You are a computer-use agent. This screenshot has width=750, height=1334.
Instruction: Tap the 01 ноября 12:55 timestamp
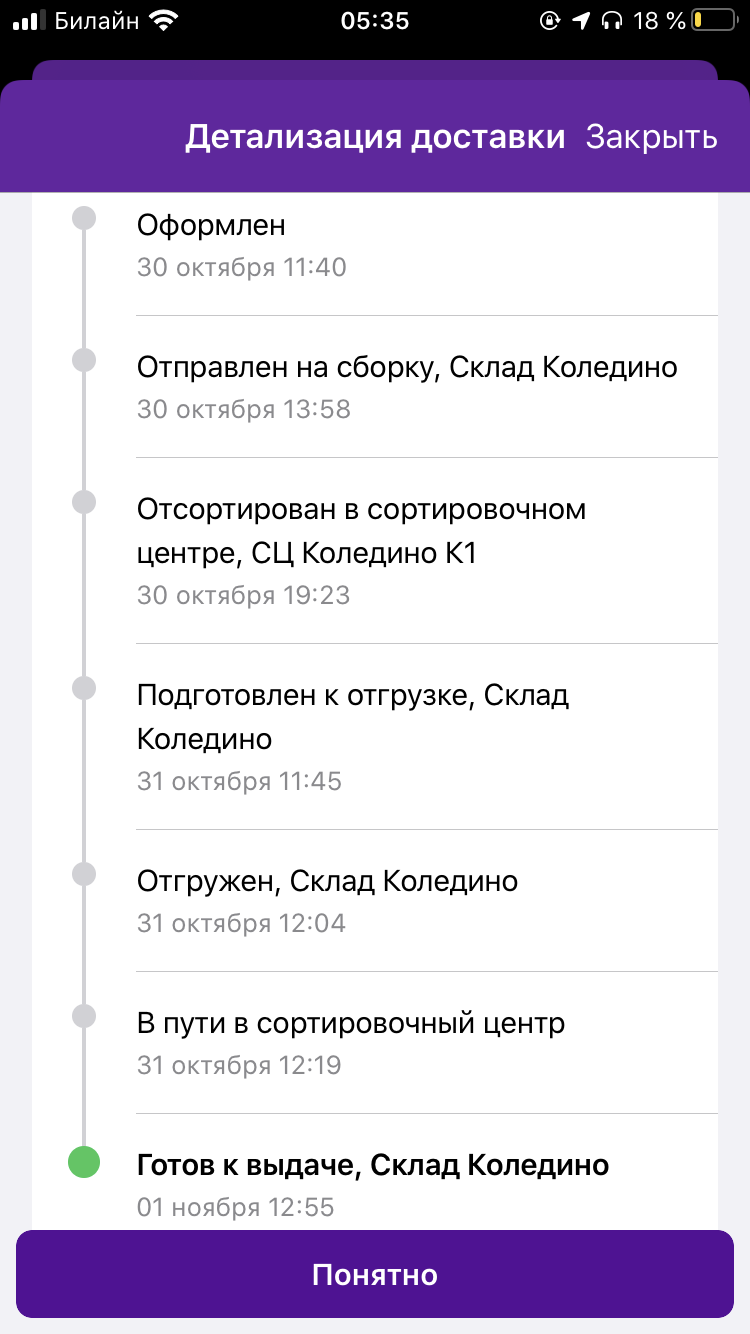click(235, 1207)
